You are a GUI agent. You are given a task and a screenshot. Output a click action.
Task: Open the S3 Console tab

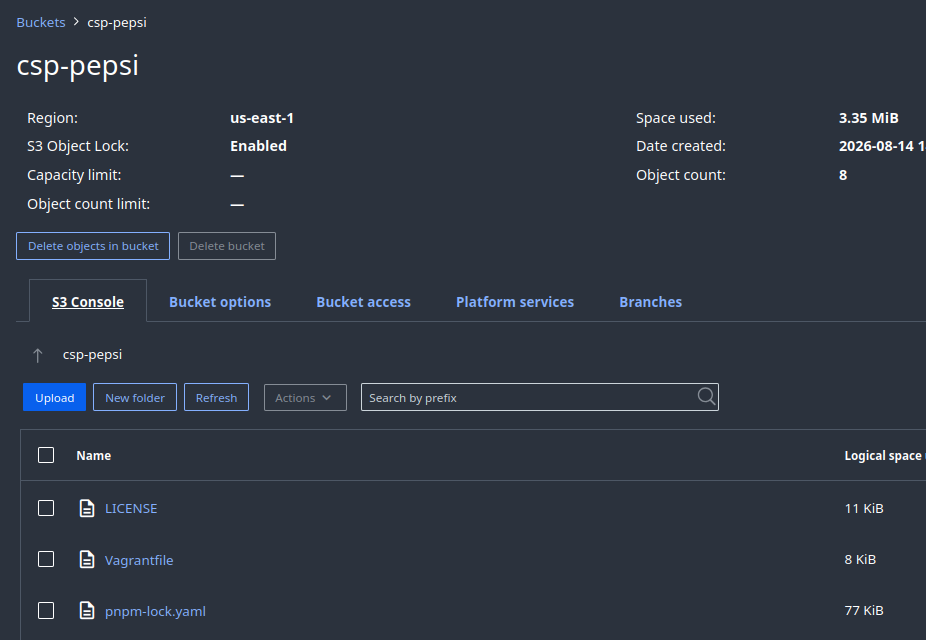[88, 302]
